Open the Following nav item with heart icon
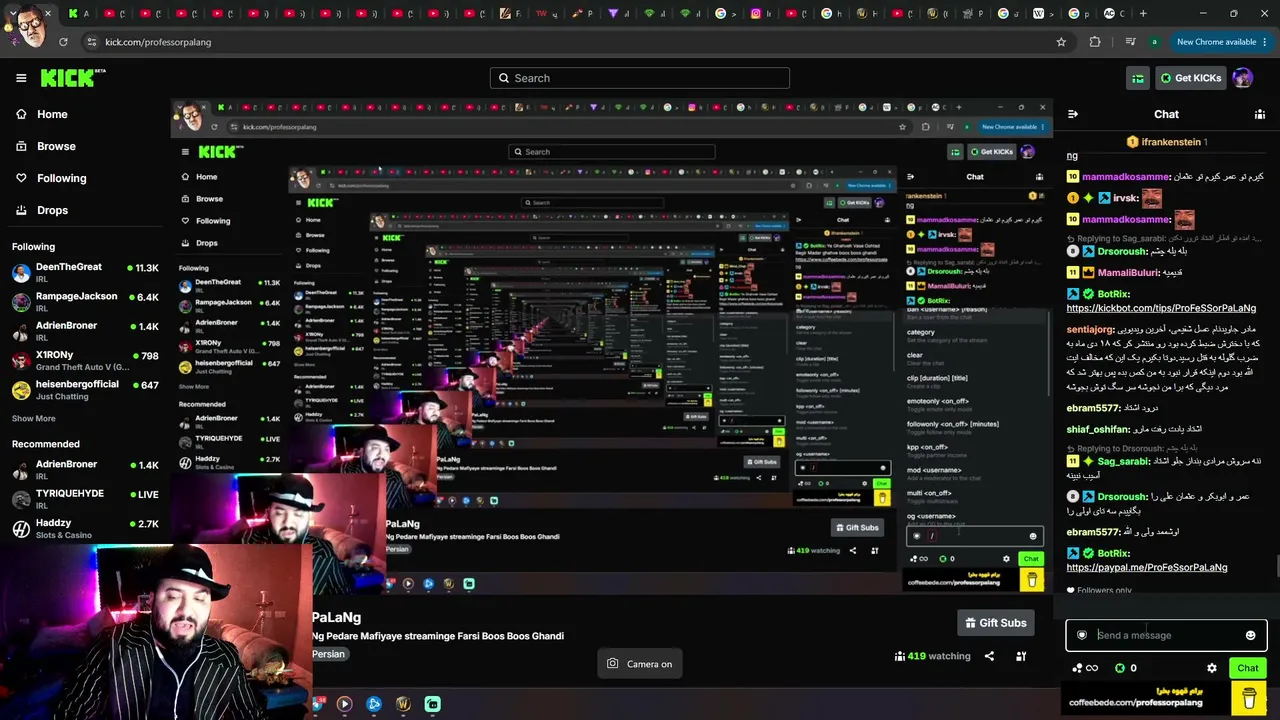This screenshot has width=1280, height=720. click(x=61, y=178)
